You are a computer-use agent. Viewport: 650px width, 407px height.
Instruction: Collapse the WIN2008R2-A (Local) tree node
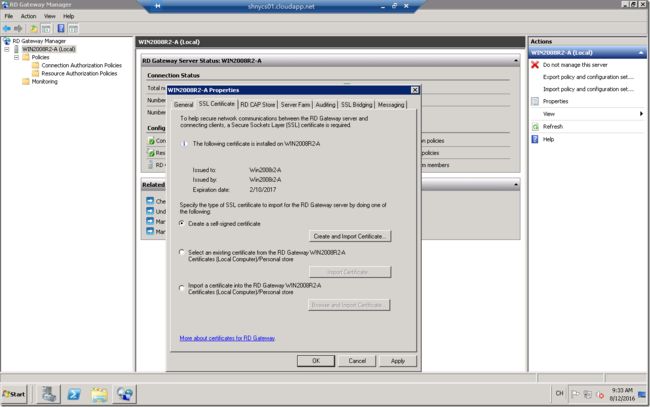pyautogui.click(x=7, y=49)
